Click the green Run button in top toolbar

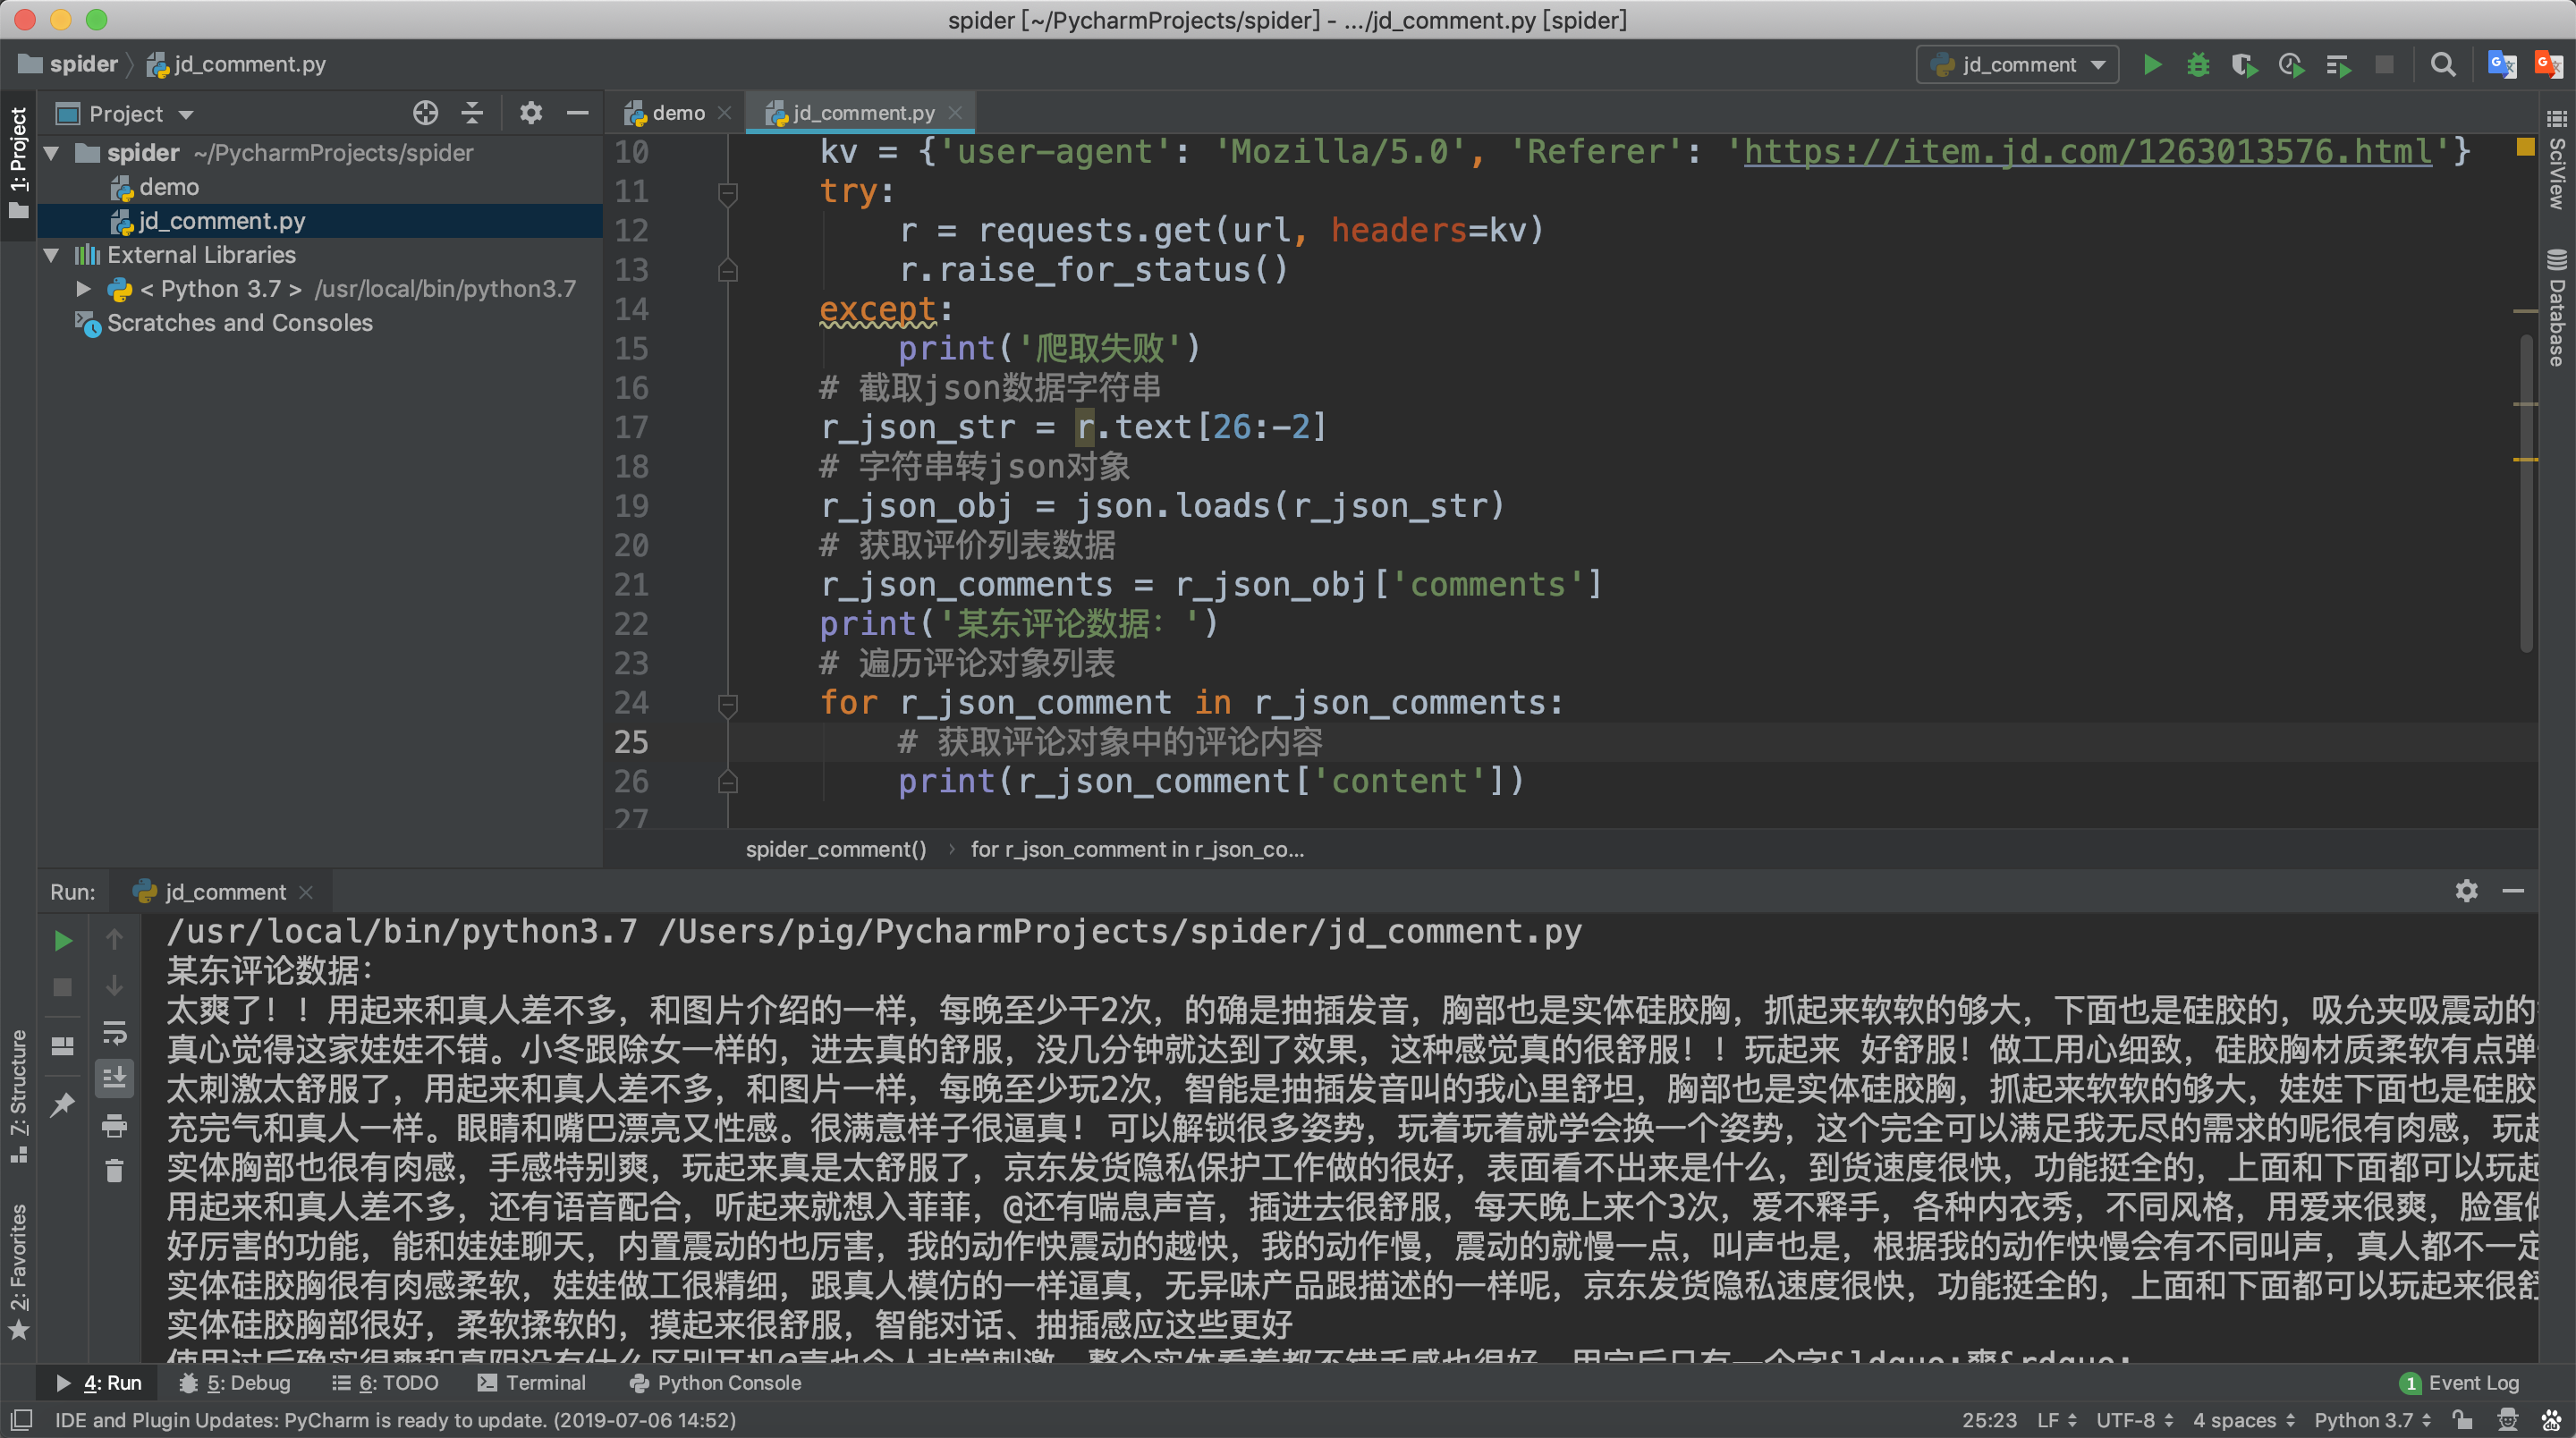click(2152, 65)
